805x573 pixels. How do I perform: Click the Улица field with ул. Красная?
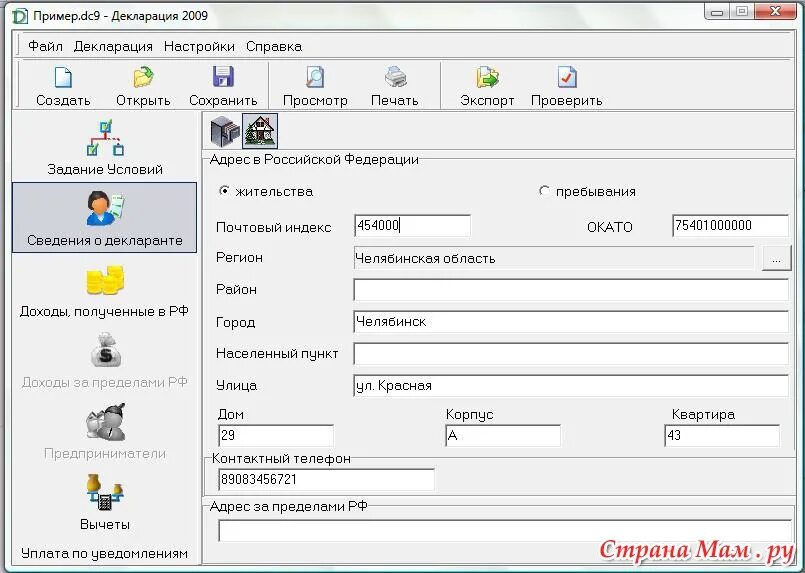point(571,386)
